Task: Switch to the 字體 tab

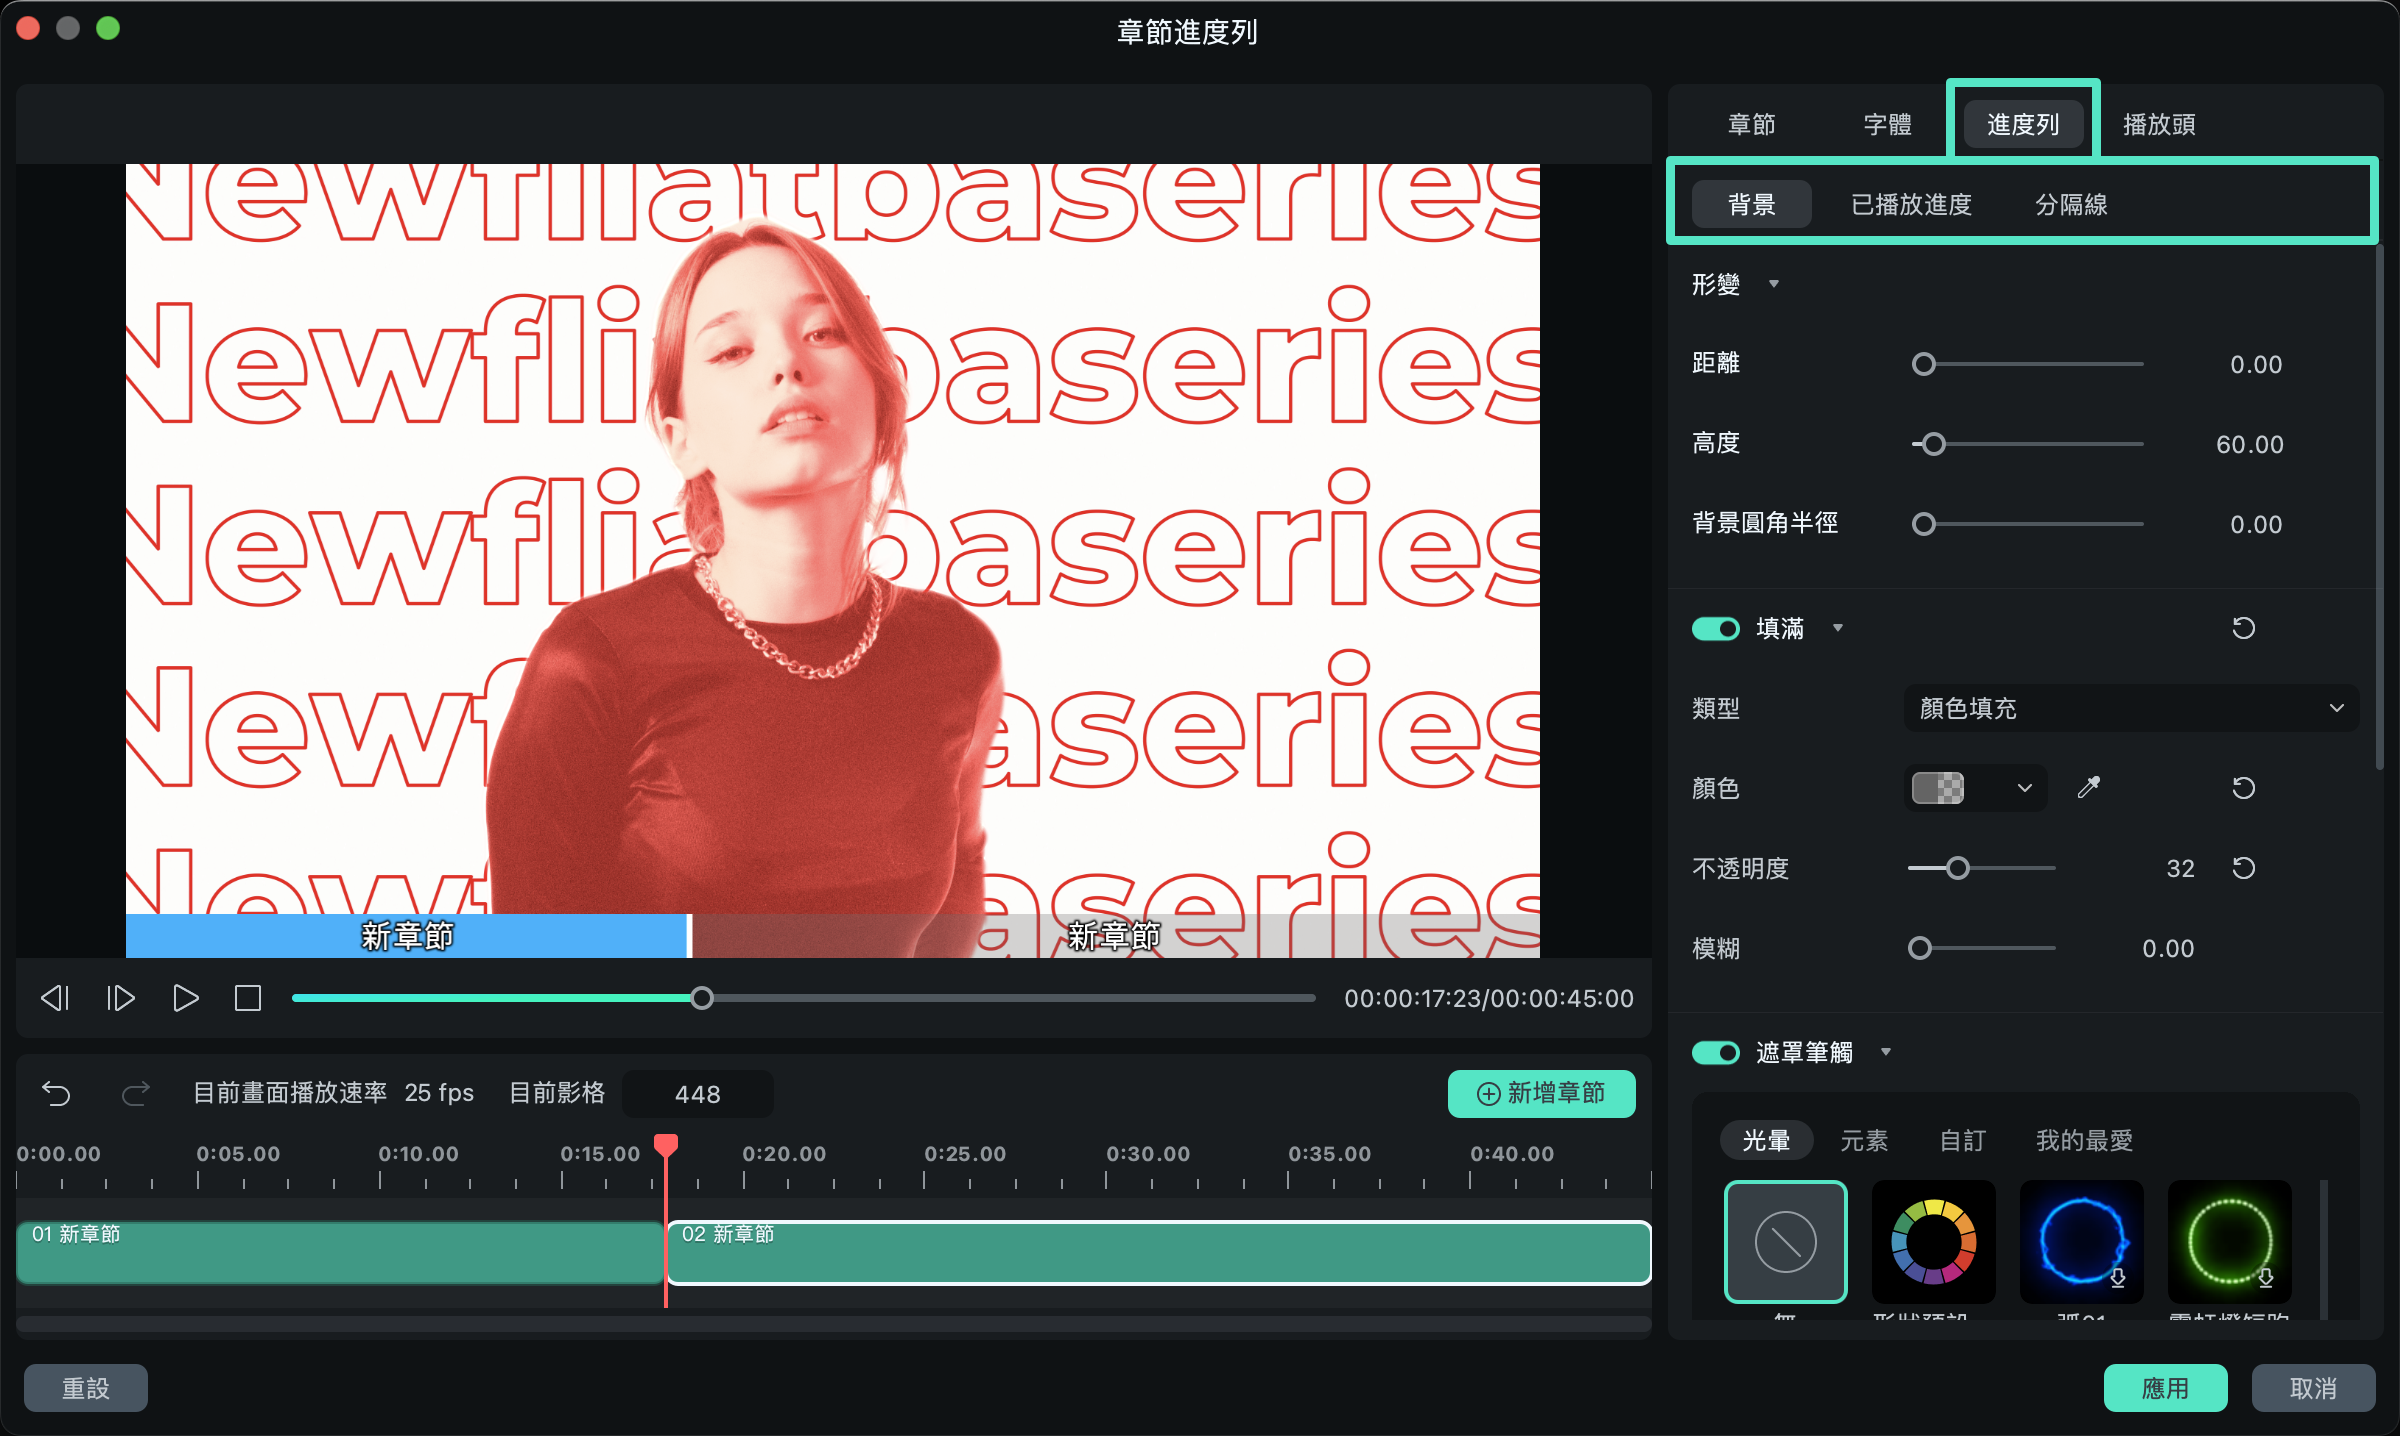Action: [x=1888, y=124]
